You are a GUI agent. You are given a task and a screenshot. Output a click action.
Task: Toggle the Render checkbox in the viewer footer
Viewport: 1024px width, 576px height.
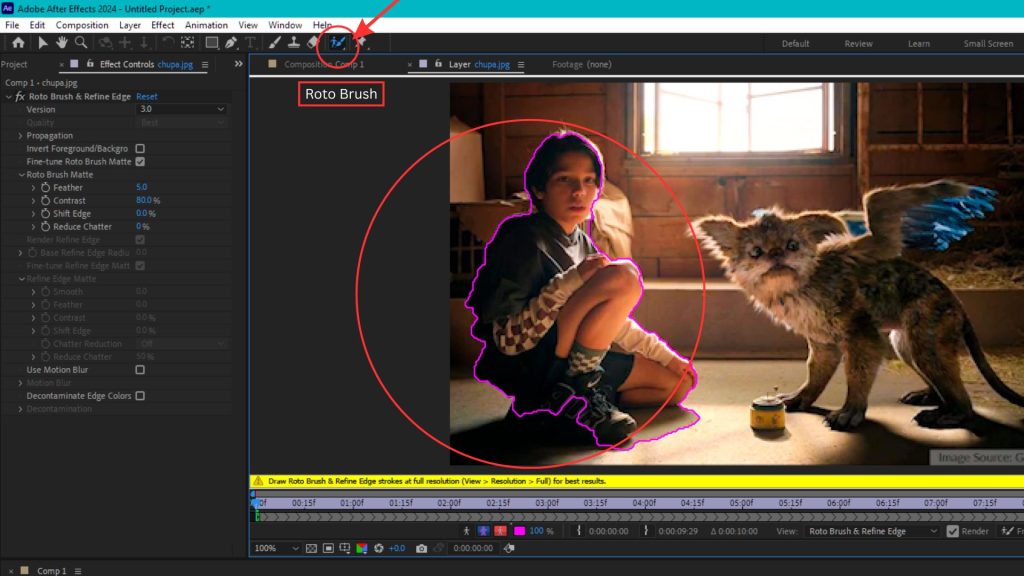(x=953, y=532)
